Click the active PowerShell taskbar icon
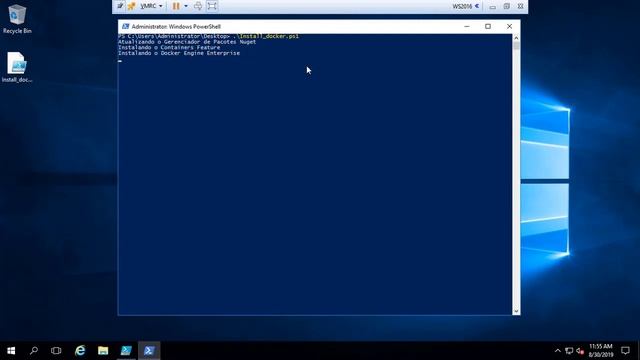Screen dimensions: 640x360 tap(149, 351)
